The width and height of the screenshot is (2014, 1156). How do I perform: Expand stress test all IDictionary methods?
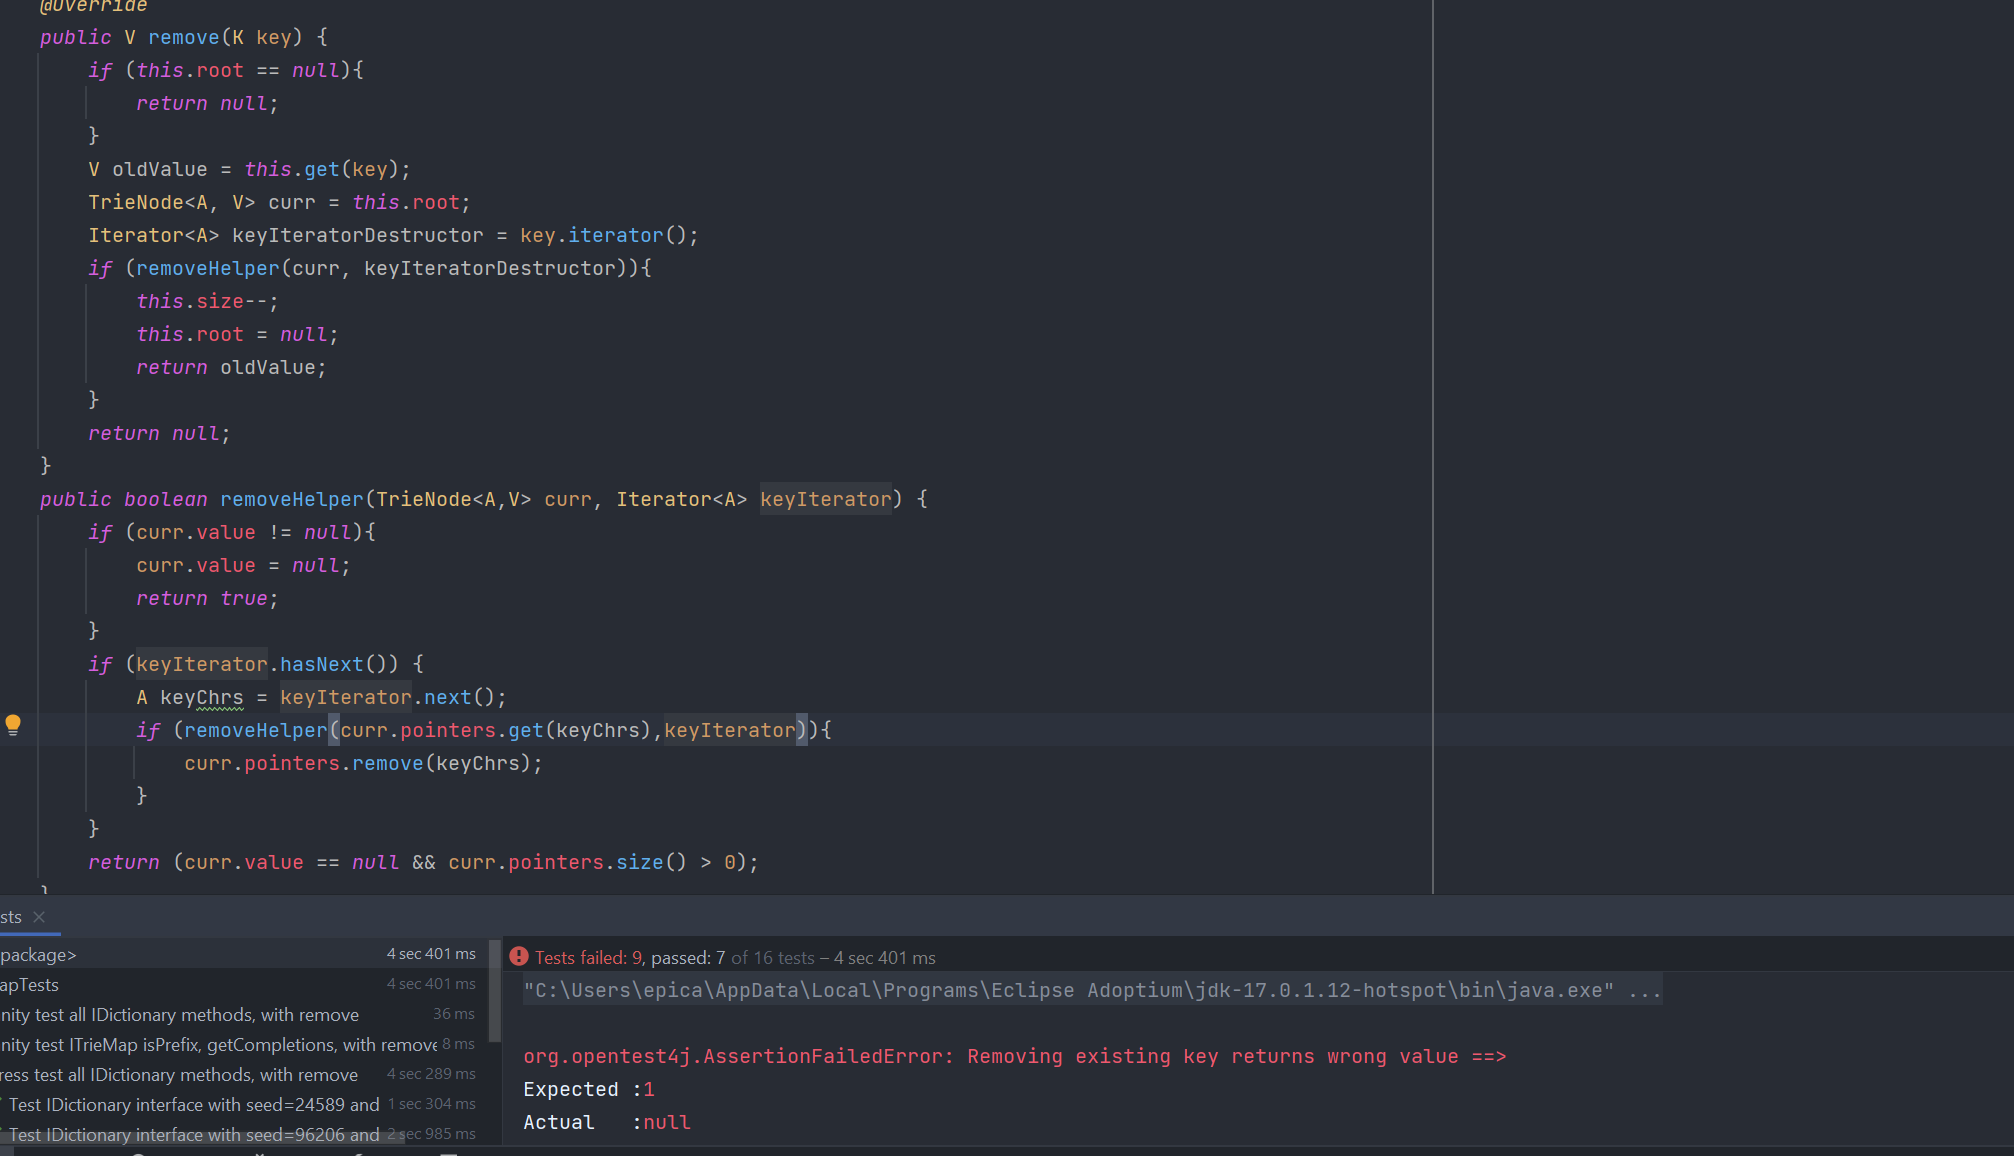pos(180,1075)
